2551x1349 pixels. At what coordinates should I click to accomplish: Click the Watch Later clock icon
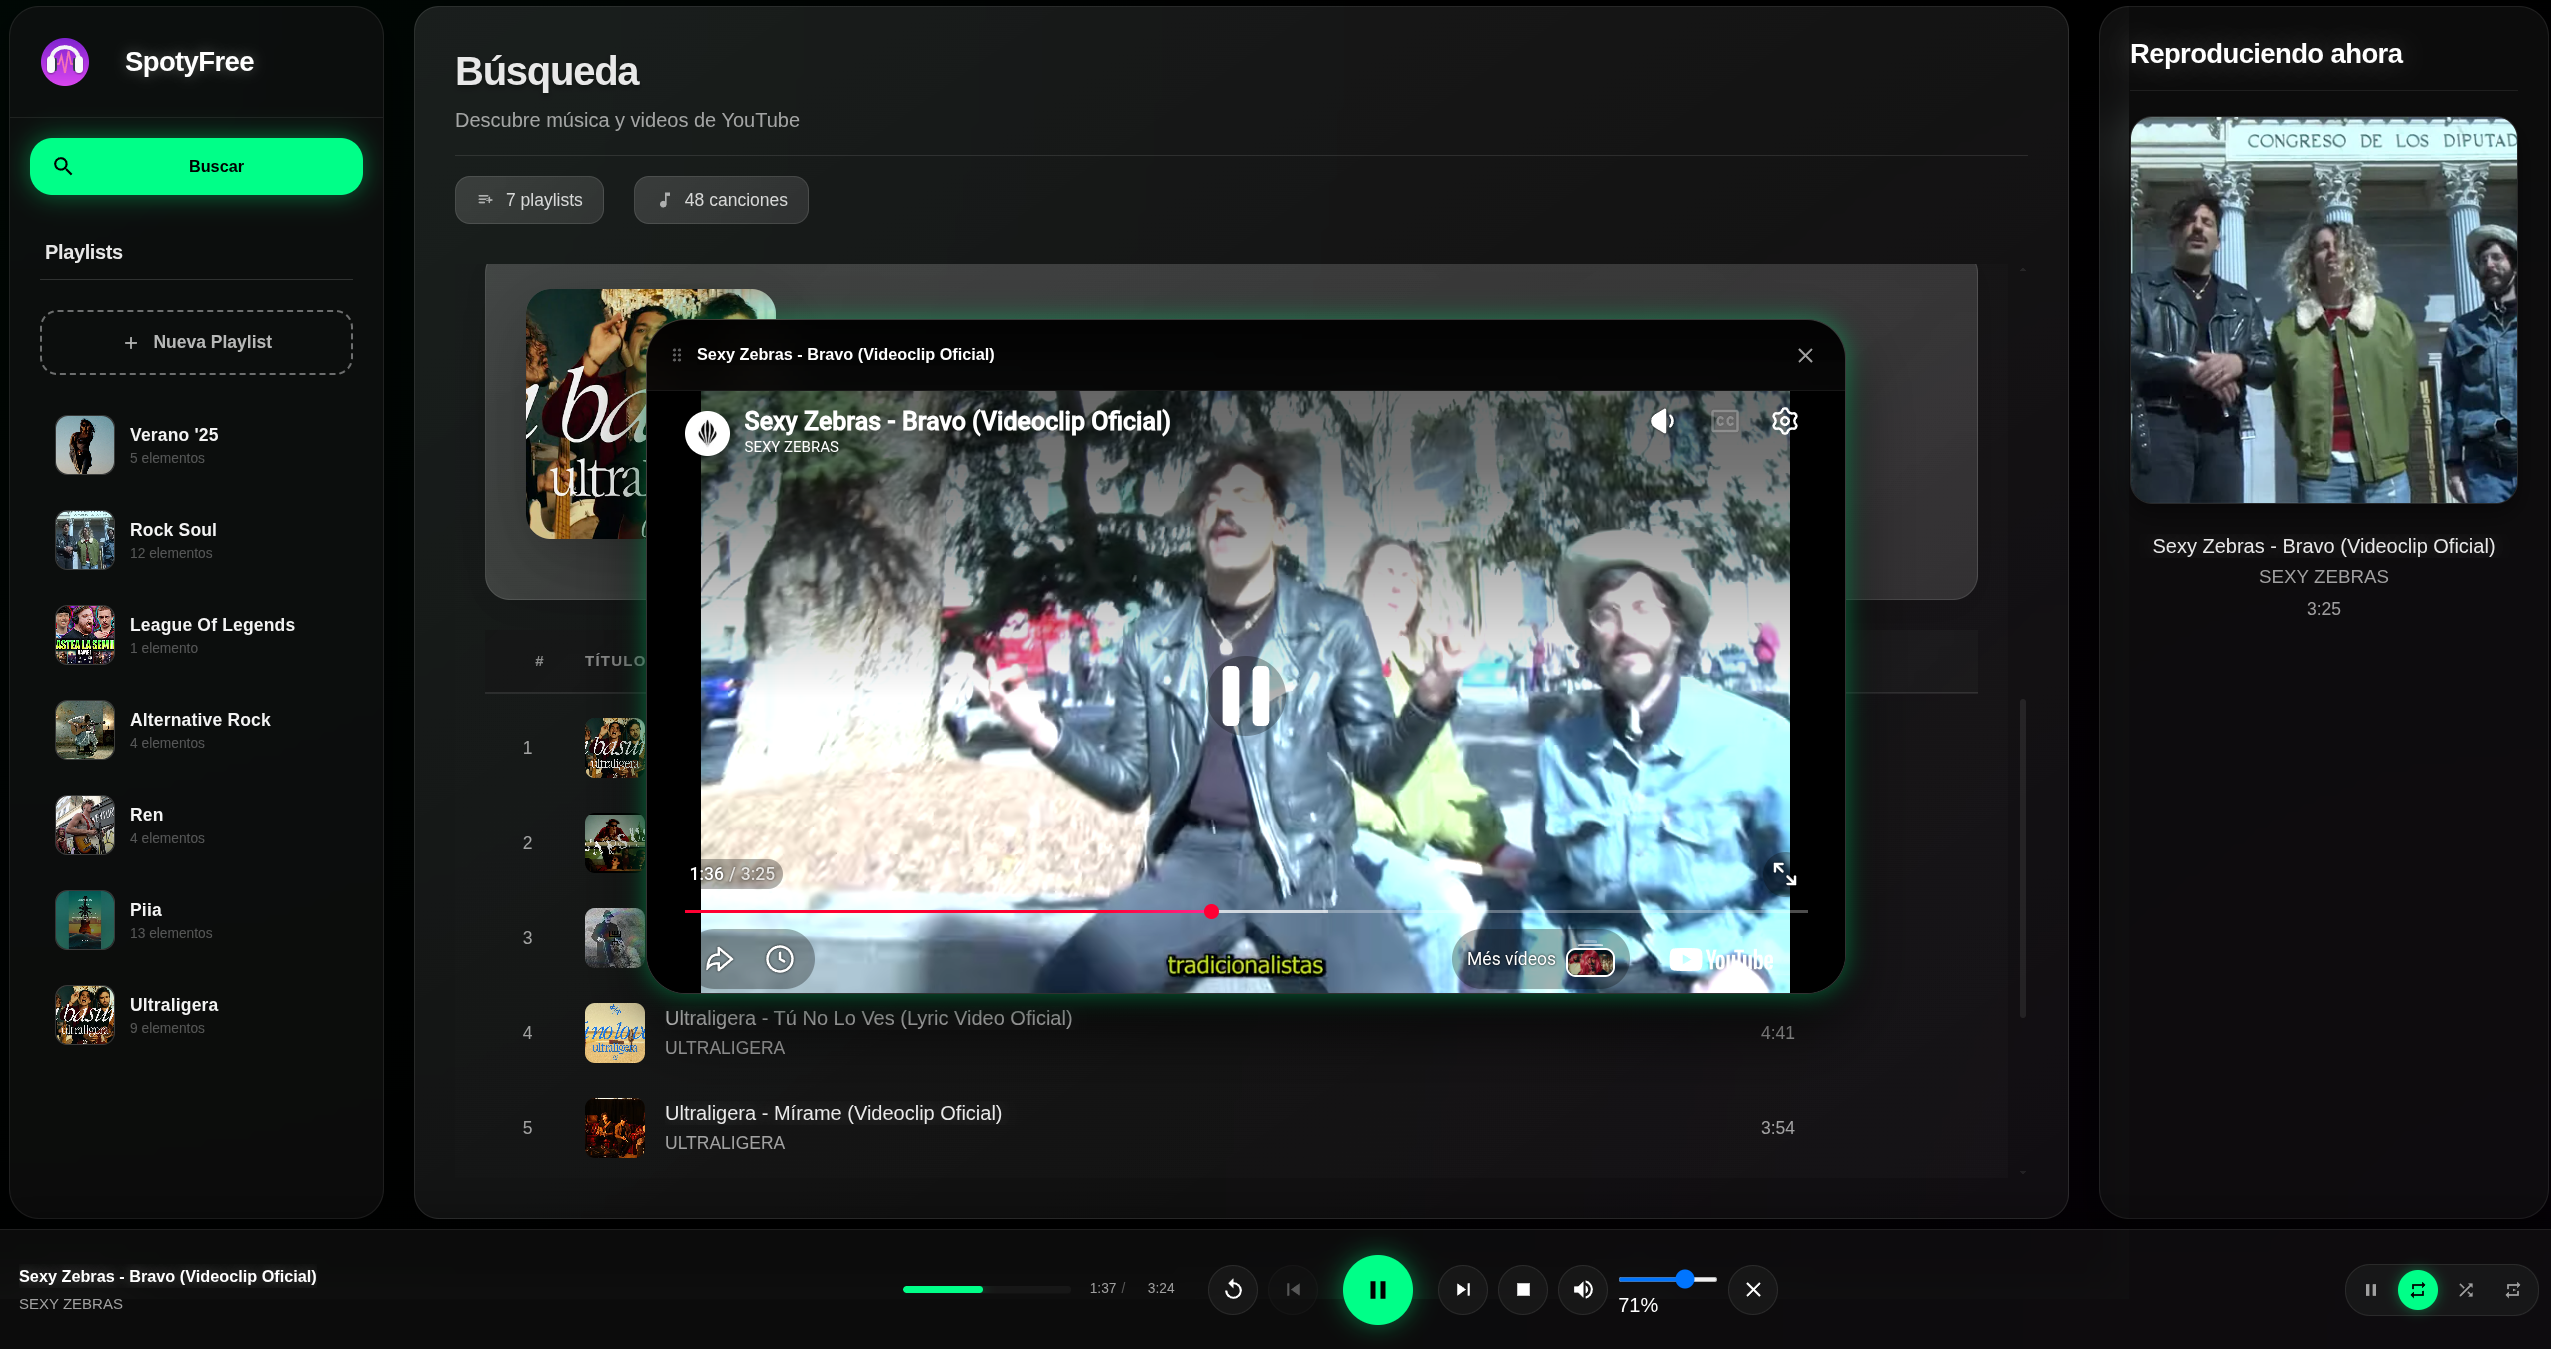click(x=780, y=960)
